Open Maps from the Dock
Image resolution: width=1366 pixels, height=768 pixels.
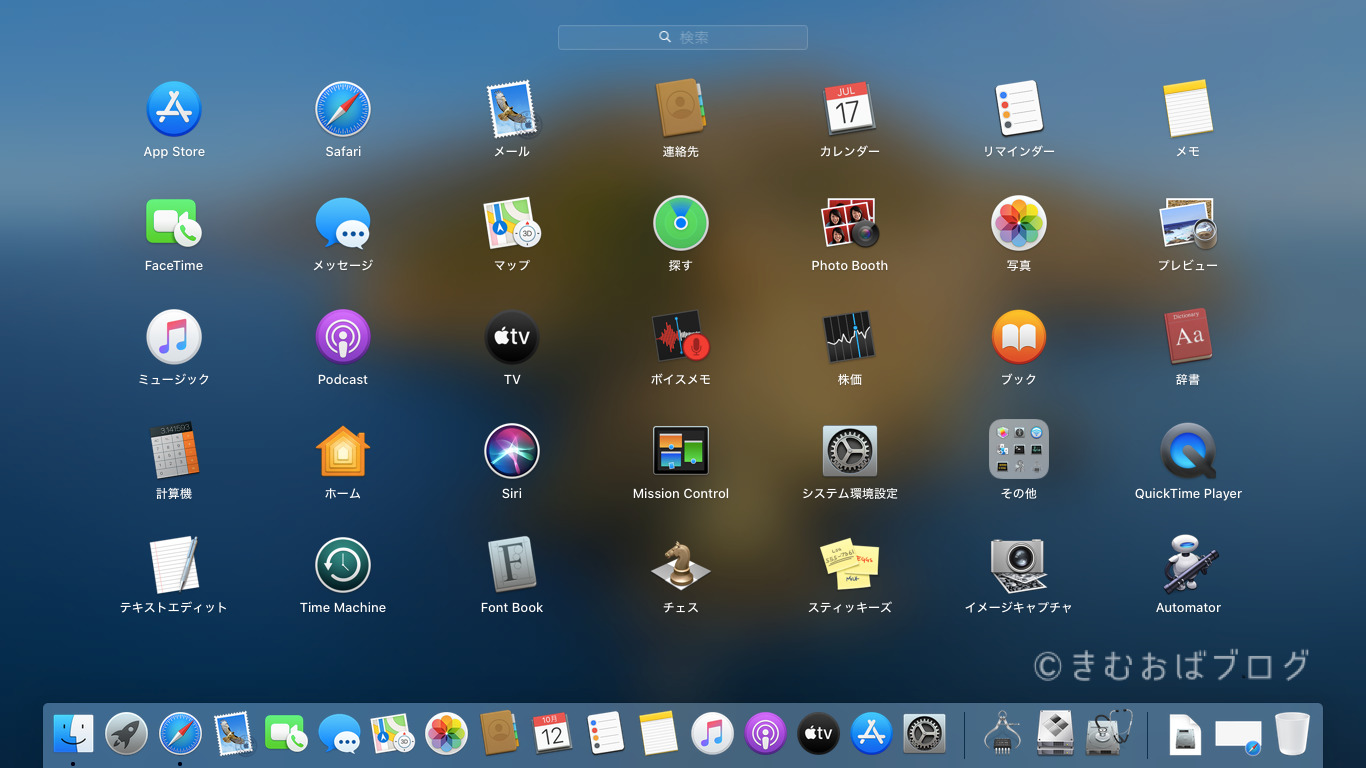(x=393, y=734)
